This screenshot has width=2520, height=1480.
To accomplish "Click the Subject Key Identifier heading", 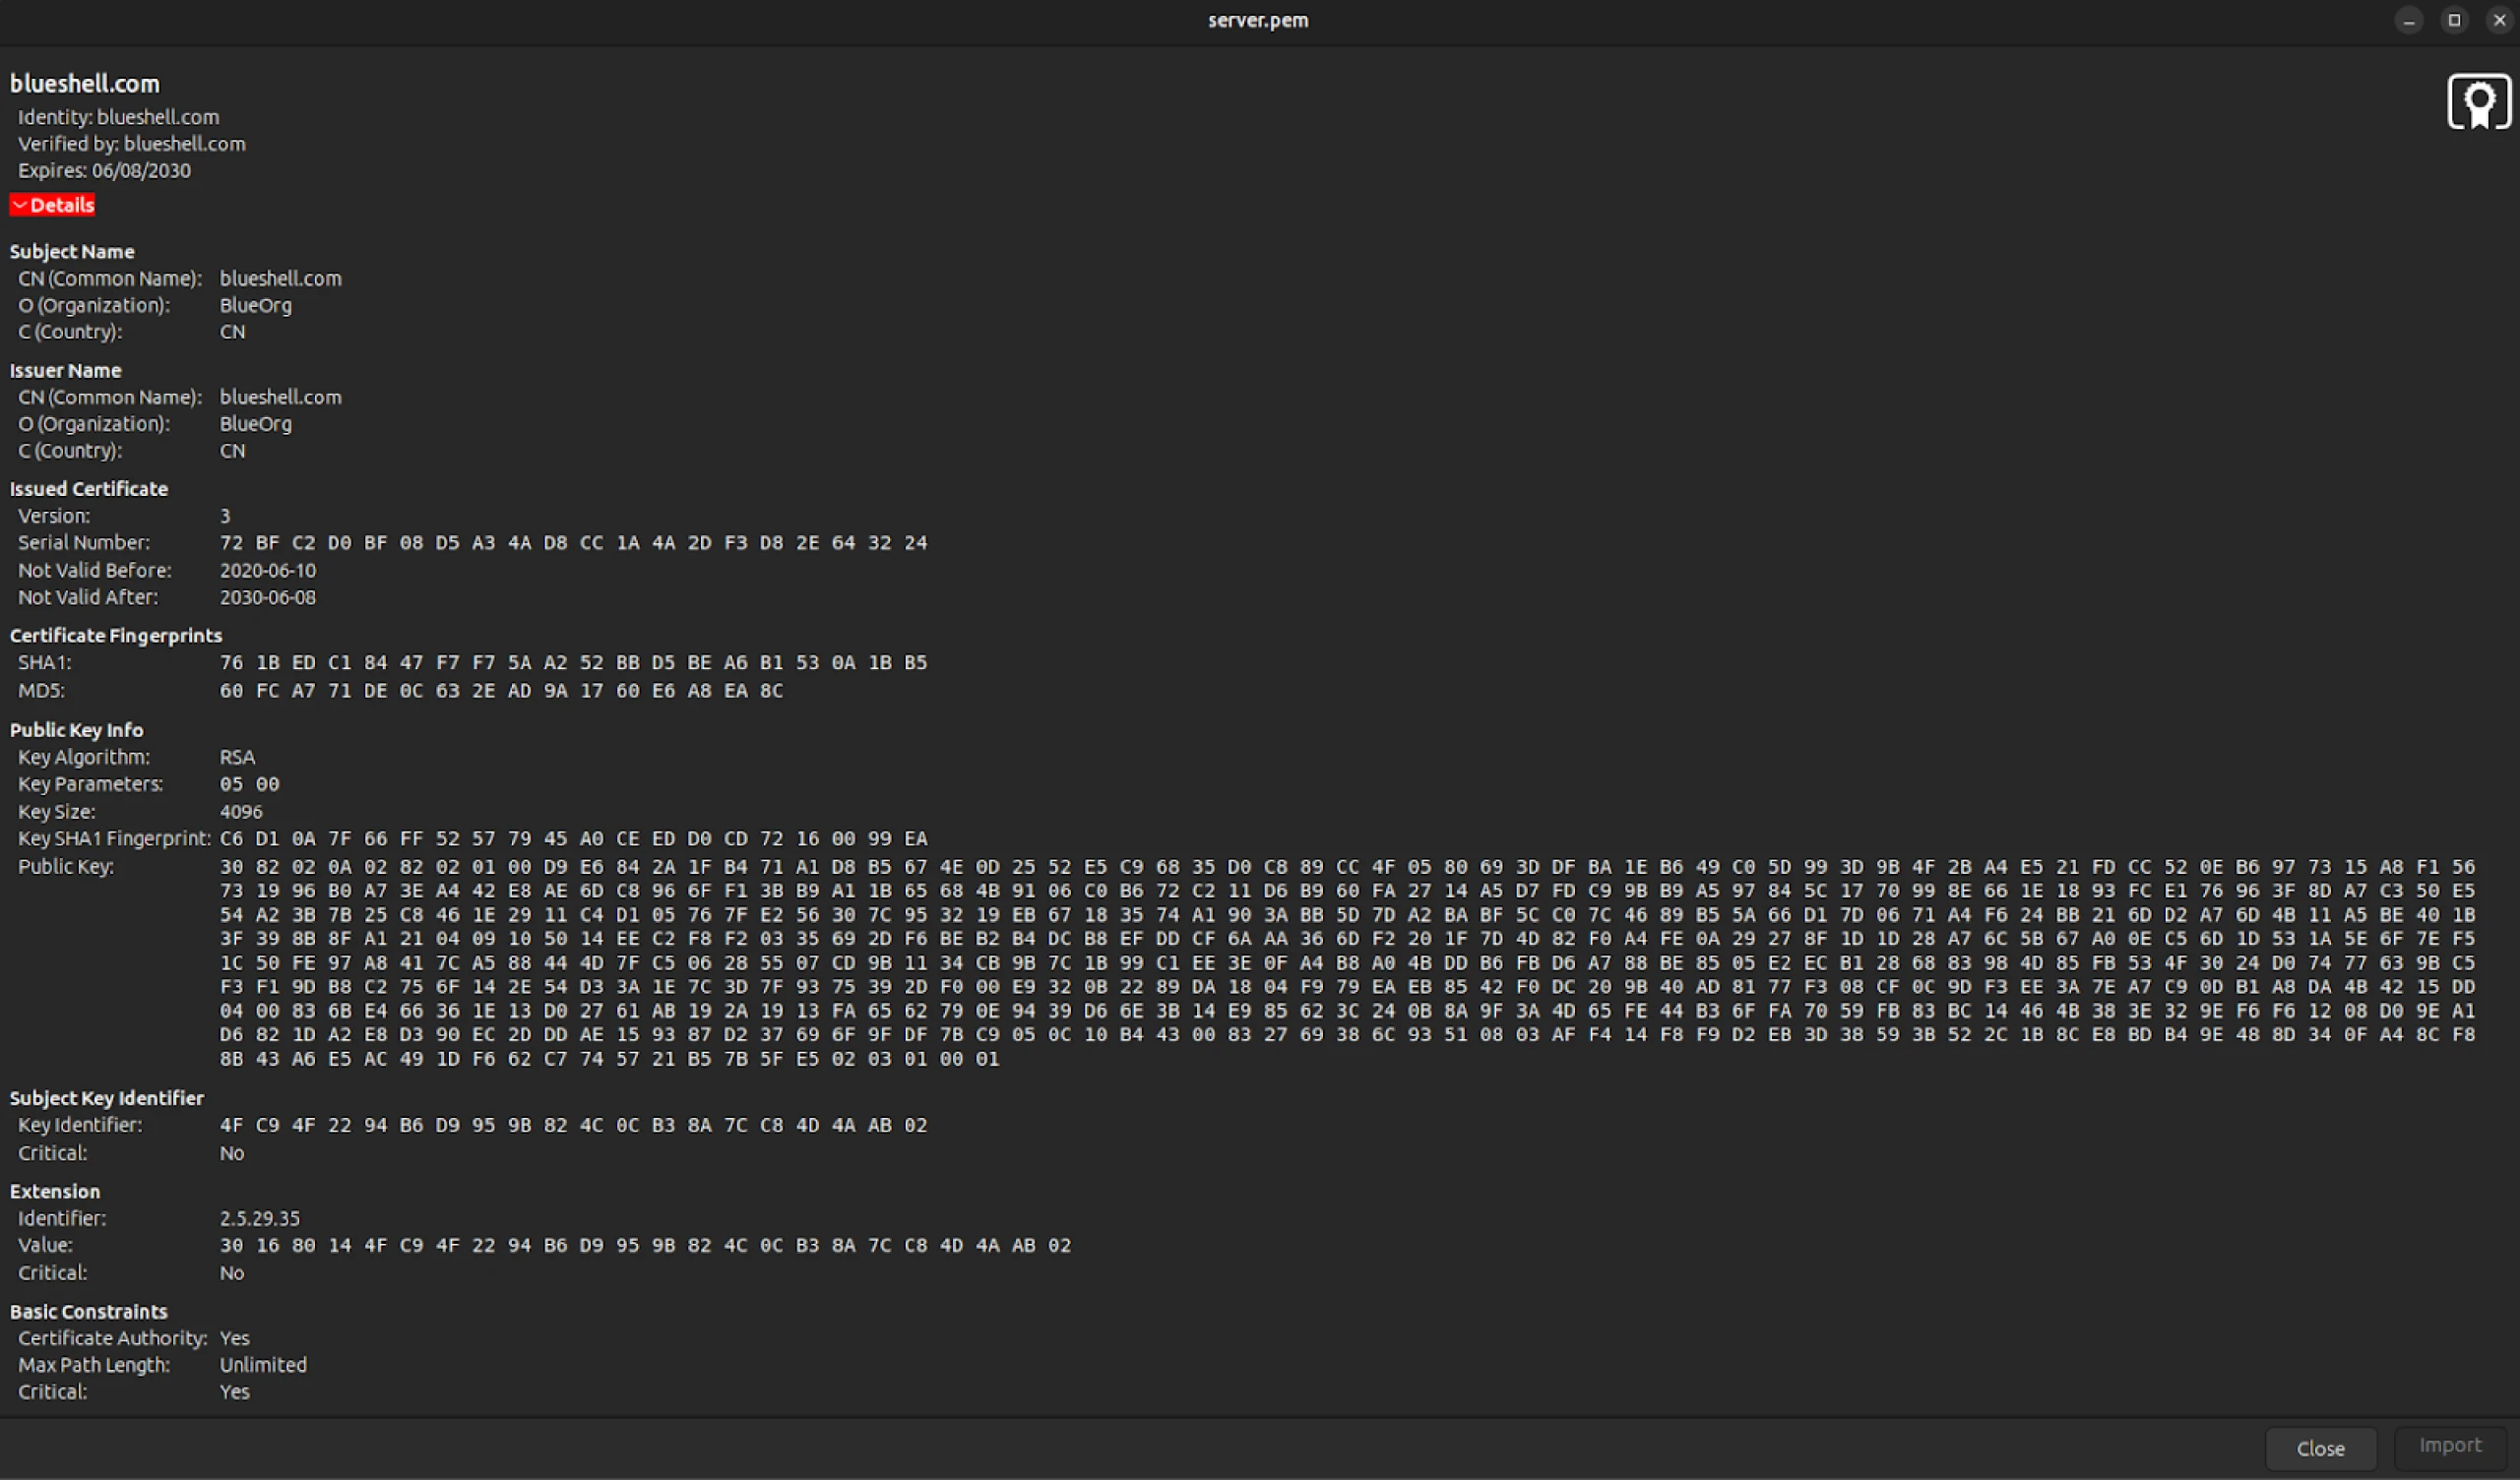I will point(107,1099).
